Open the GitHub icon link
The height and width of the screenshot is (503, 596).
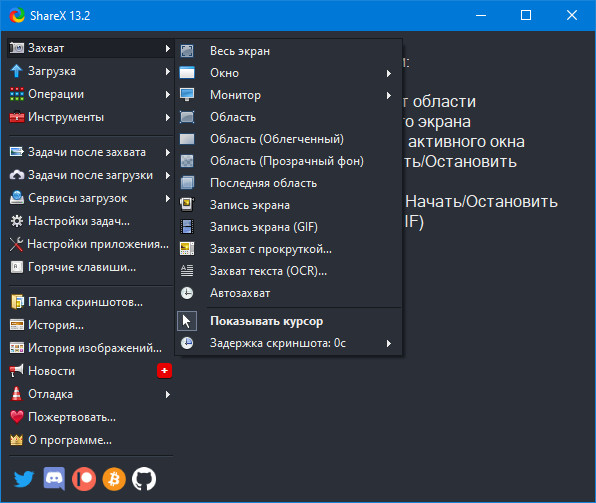pos(144,479)
